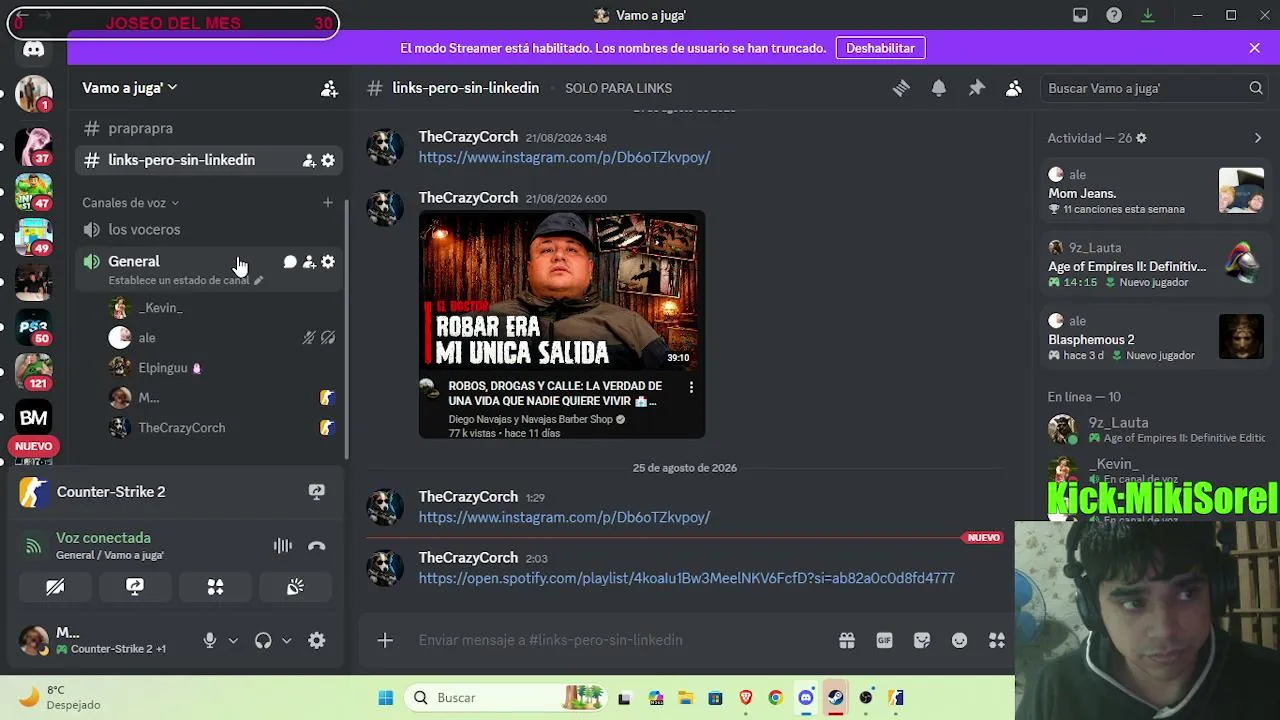Toggle headphones deafen
The height and width of the screenshot is (720, 1280).
pyautogui.click(x=263, y=641)
